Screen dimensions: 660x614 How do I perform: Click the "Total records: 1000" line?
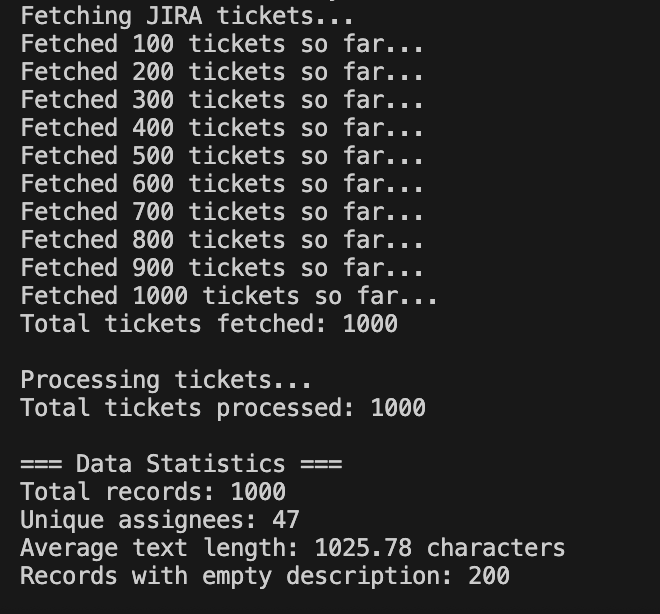153,492
